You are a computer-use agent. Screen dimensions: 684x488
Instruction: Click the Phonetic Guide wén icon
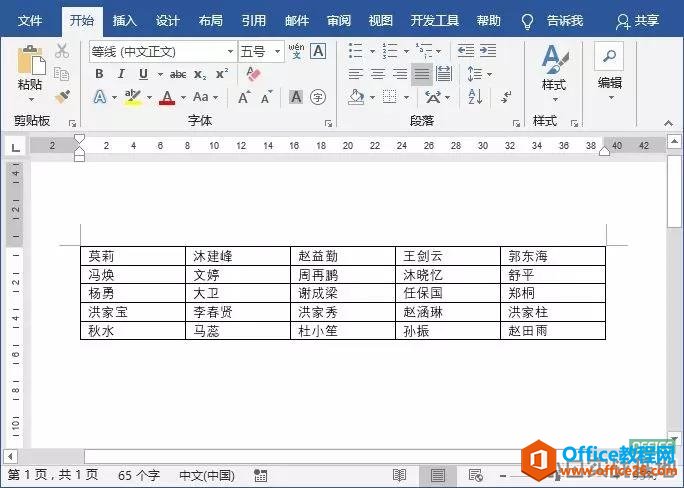[x=297, y=51]
